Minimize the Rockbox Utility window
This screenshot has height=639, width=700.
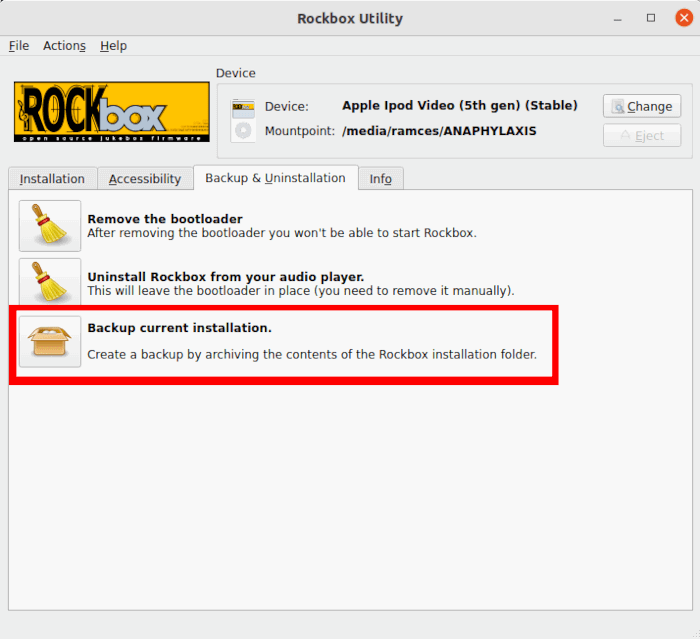(x=617, y=19)
